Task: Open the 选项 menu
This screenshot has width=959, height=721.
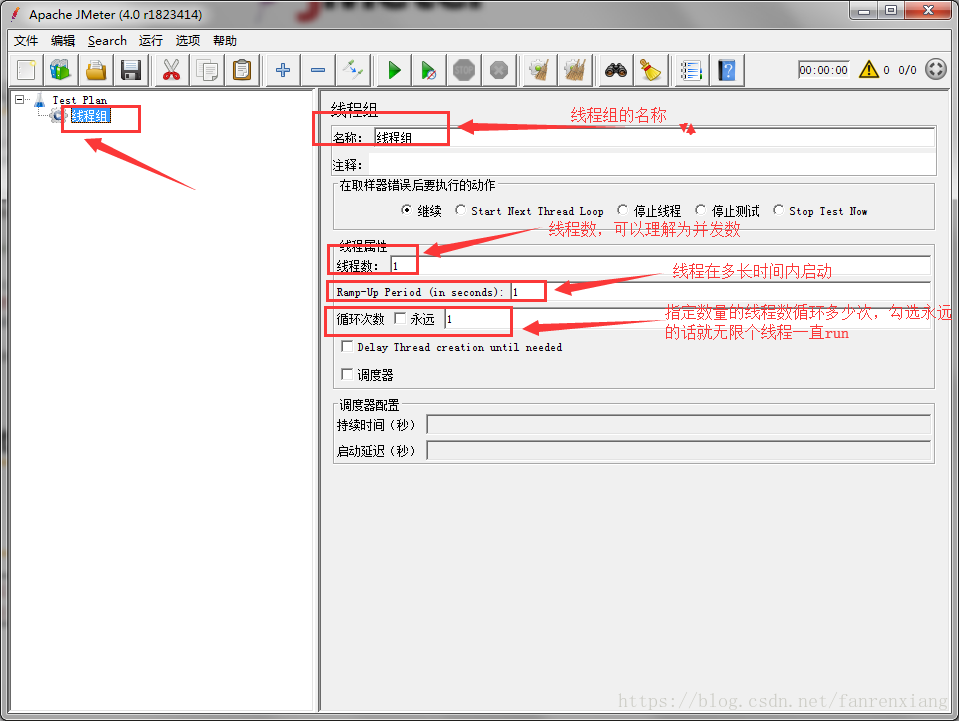Action: (188, 40)
